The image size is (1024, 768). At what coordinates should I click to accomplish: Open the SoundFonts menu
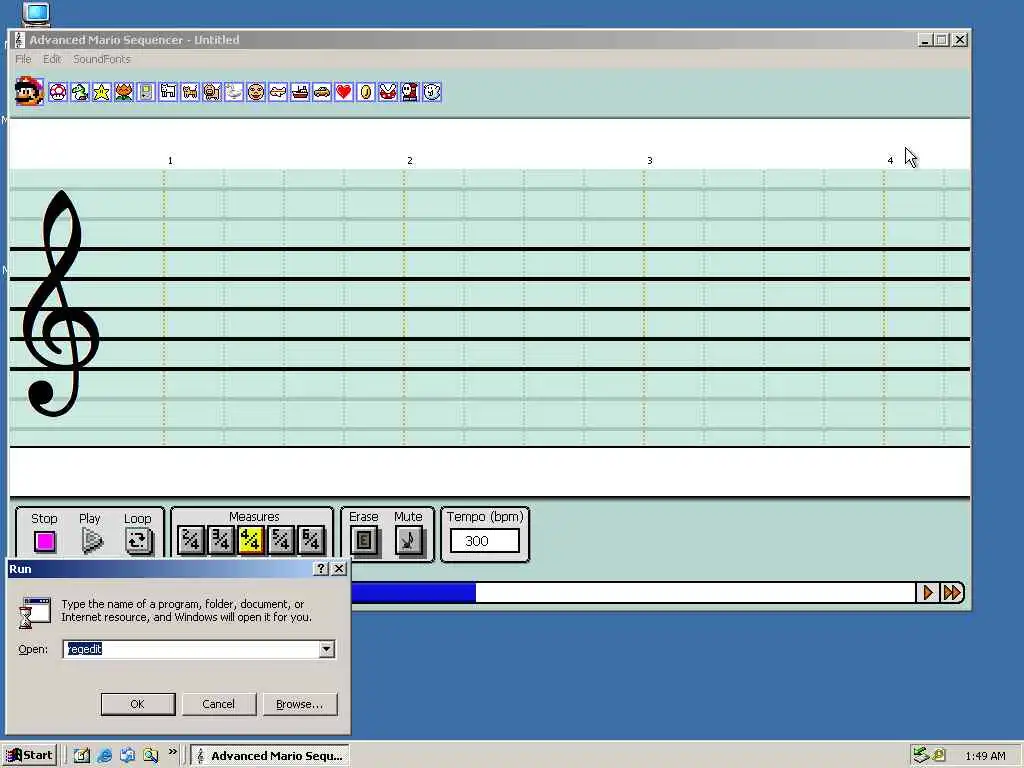pyautogui.click(x=102, y=59)
